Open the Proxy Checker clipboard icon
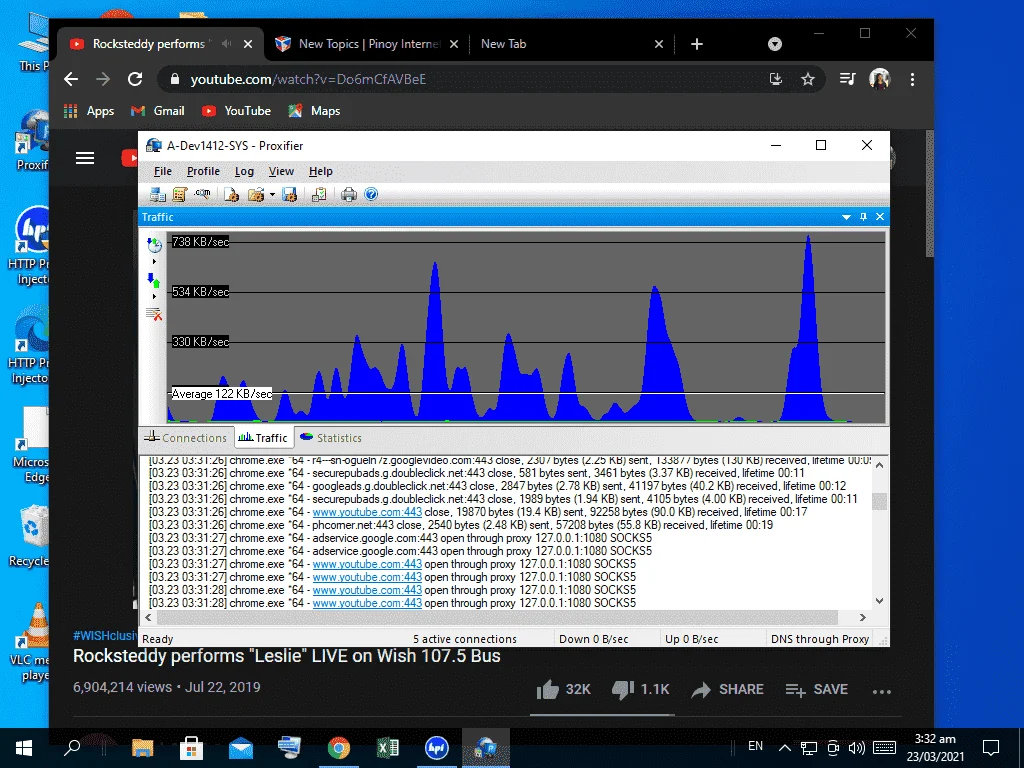Screen dimensions: 1024x768 [319, 194]
